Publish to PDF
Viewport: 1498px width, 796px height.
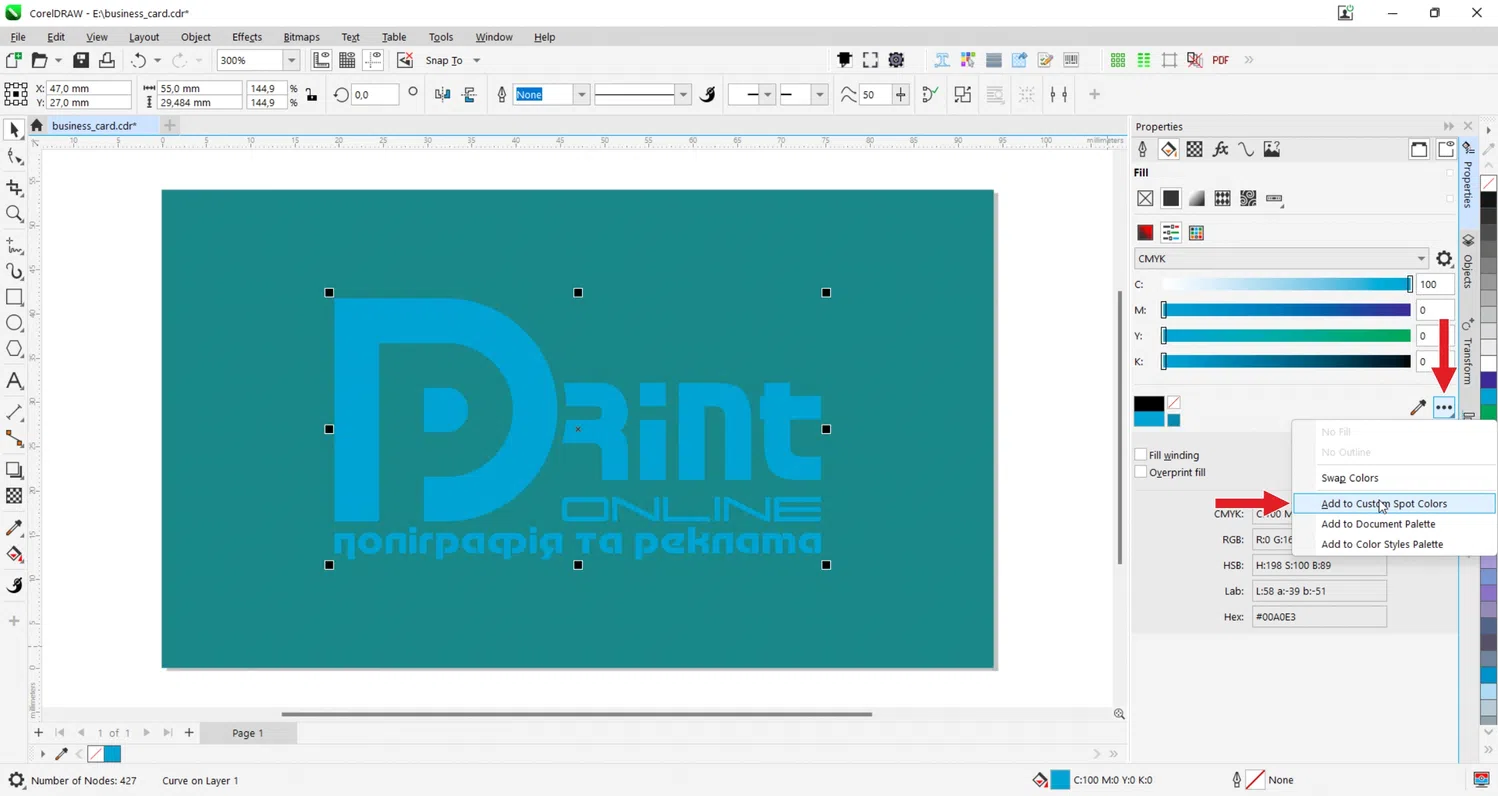[x=1220, y=60]
